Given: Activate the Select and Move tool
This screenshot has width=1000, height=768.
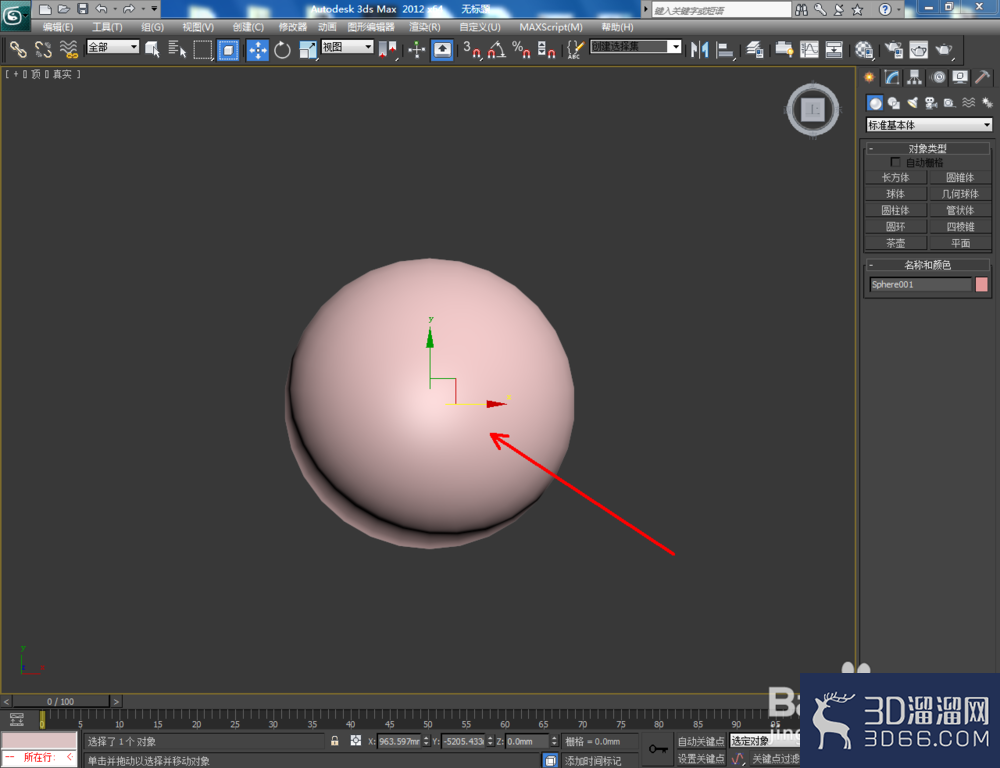Looking at the screenshot, I should 258,49.
